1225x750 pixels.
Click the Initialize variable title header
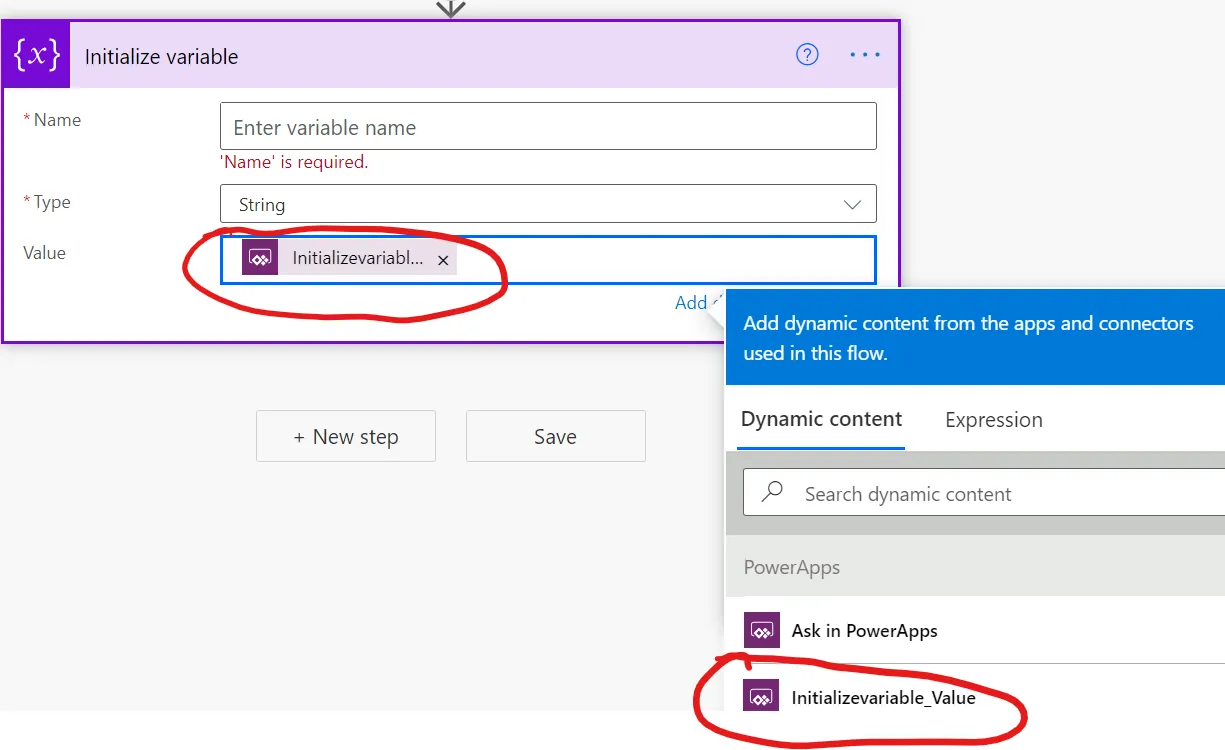[161, 57]
